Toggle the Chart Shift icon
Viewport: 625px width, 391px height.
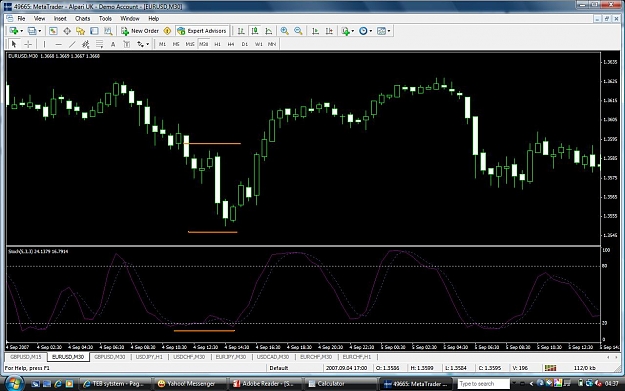pos(329,31)
